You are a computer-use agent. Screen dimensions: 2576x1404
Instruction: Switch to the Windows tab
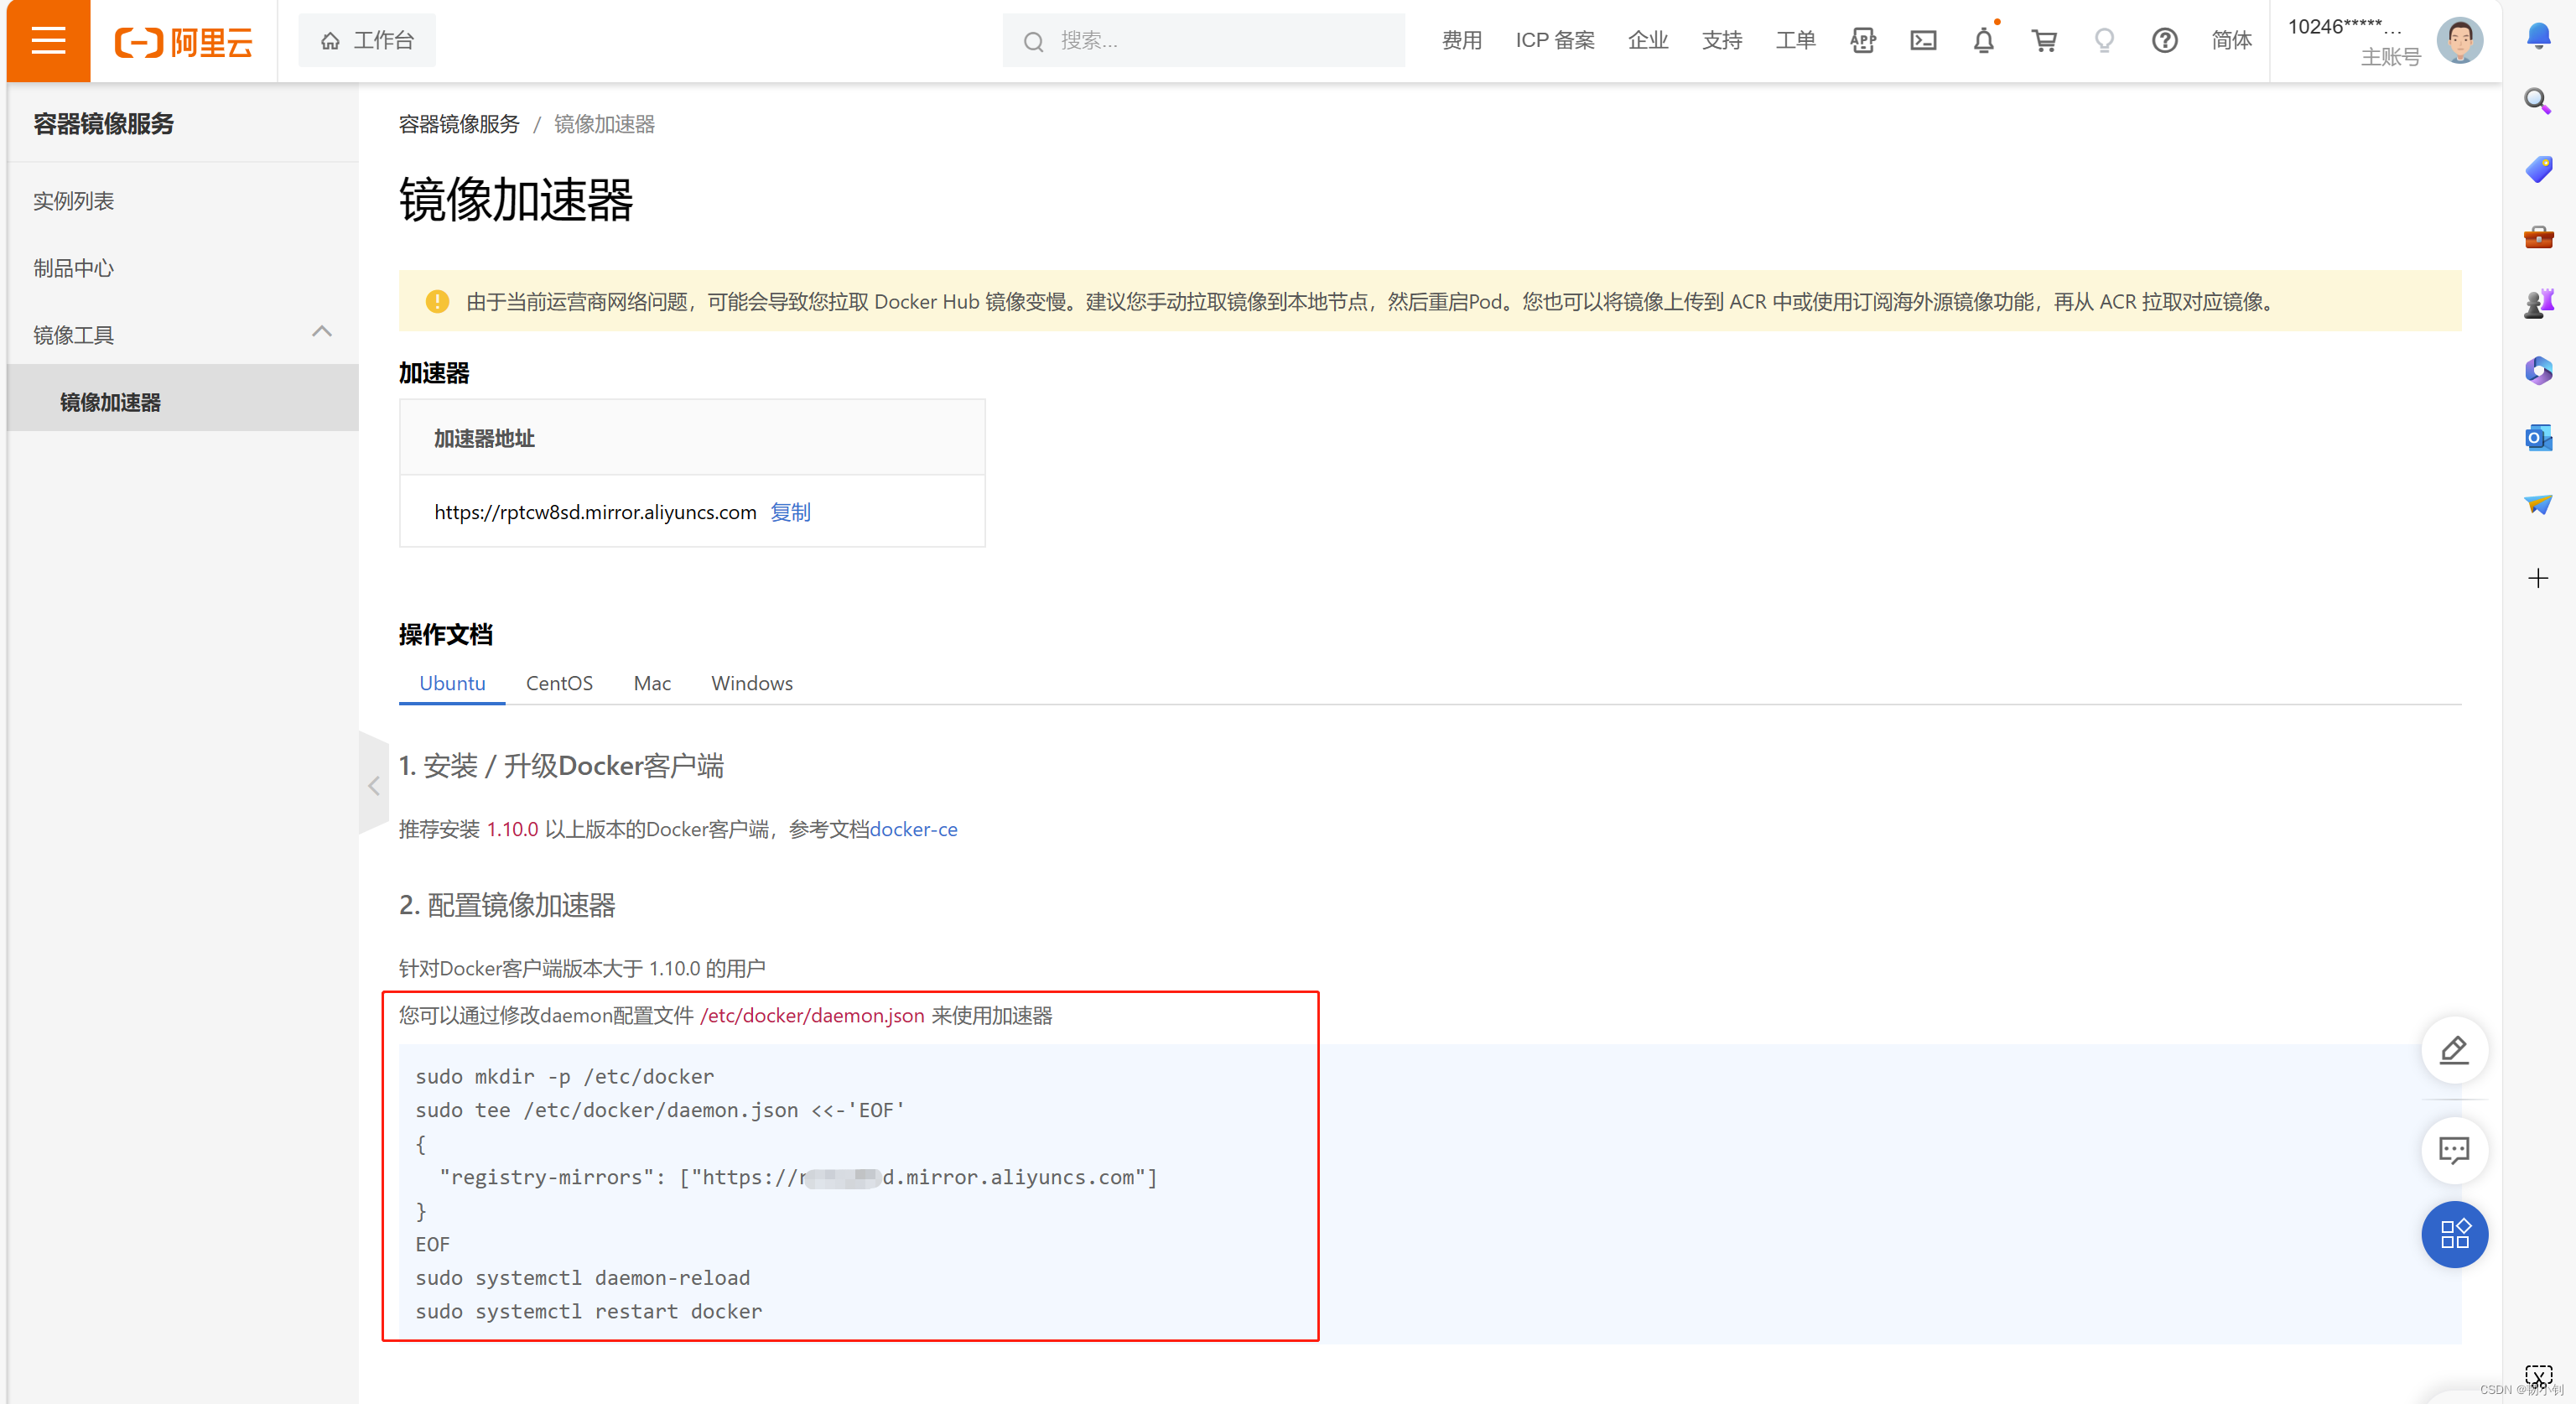[x=751, y=683]
